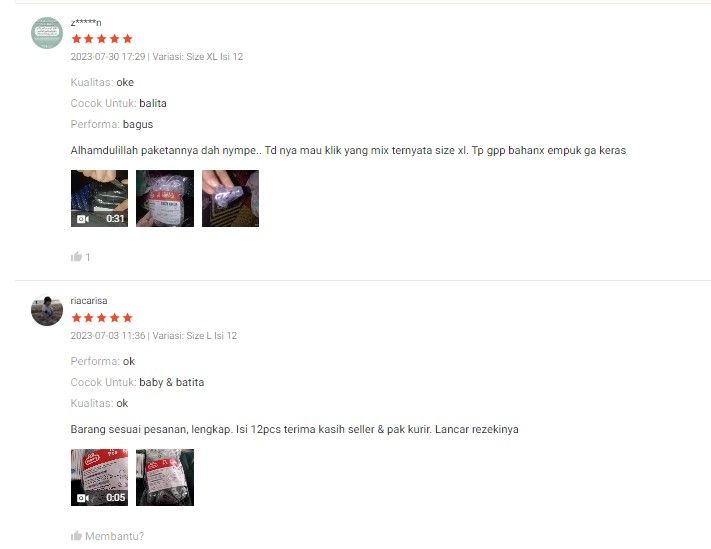Play the 0:05 review video thumbnail

pyautogui.click(x=99, y=477)
